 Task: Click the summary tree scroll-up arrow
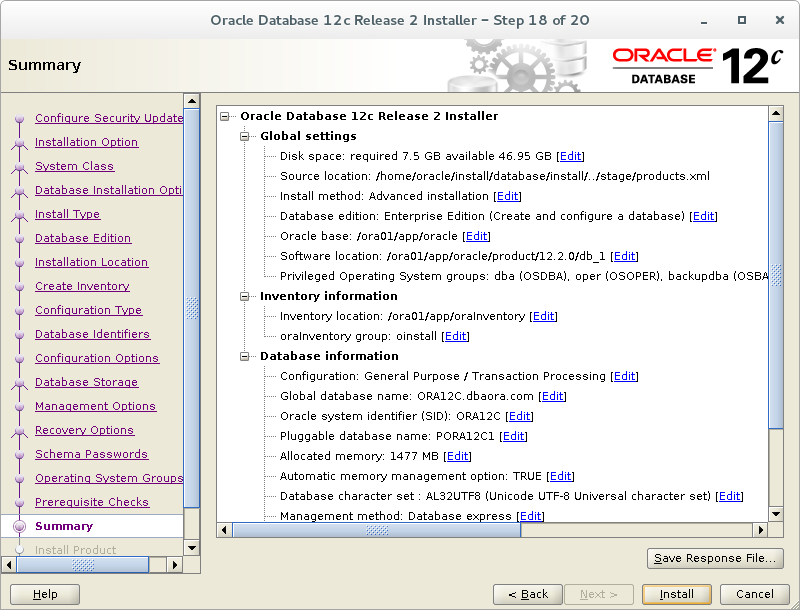776,113
